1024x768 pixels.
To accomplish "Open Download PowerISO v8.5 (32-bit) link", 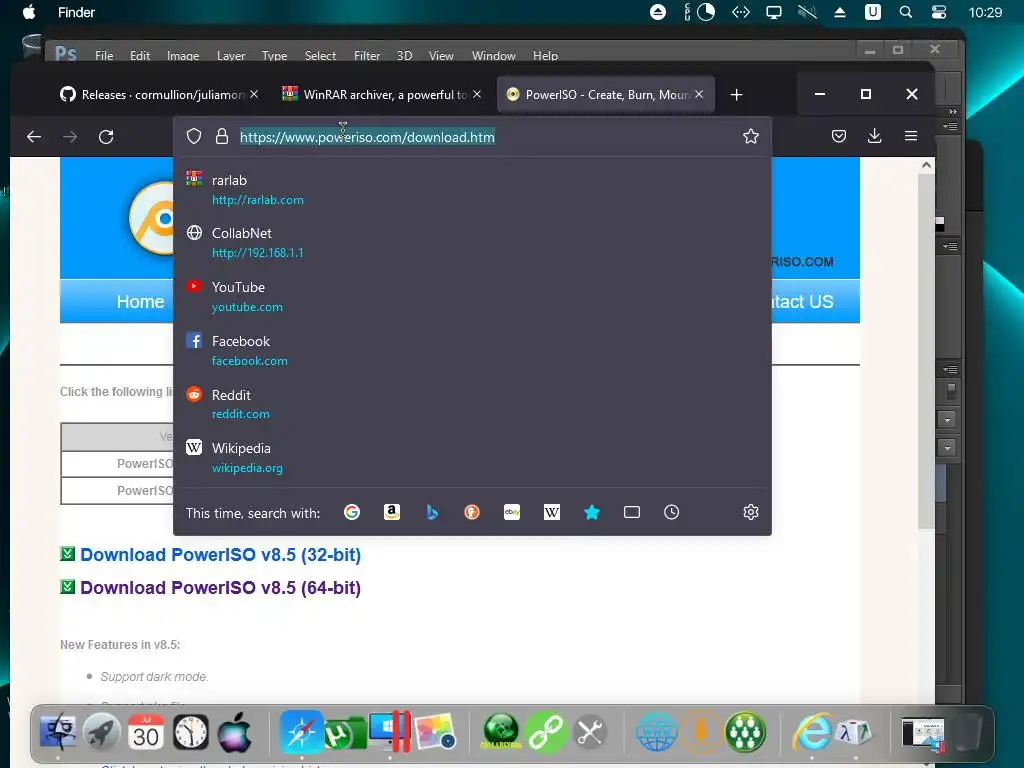I will pyautogui.click(x=220, y=554).
